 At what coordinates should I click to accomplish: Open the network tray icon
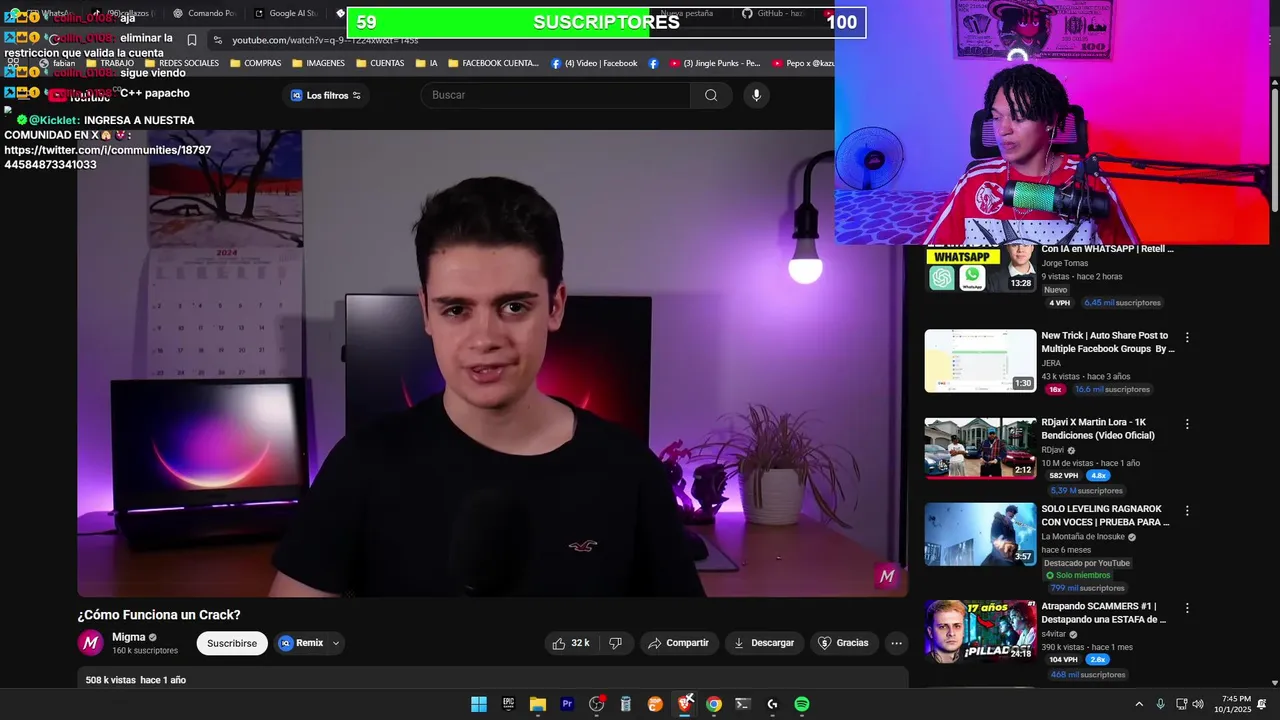point(1180,704)
